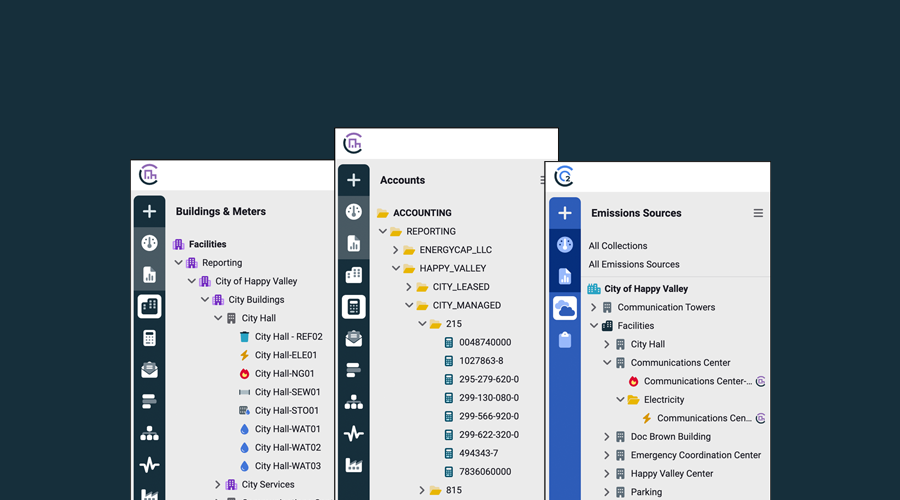The height and width of the screenshot is (500, 900).
Task: Open the clipboard icon in Emissions sidebar
Action: 564,340
